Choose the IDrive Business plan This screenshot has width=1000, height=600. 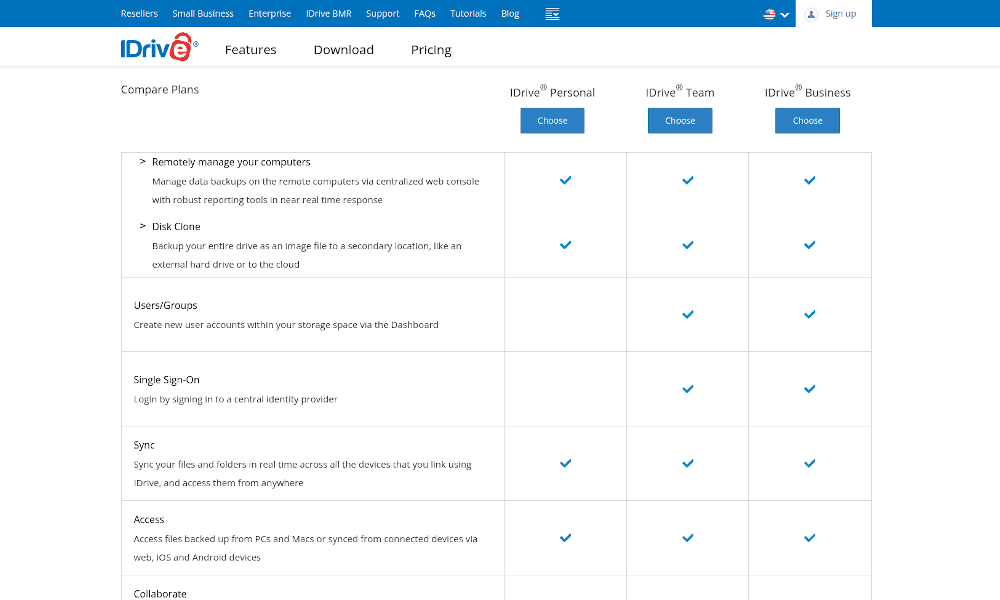pyautogui.click(x=807, y=120)
